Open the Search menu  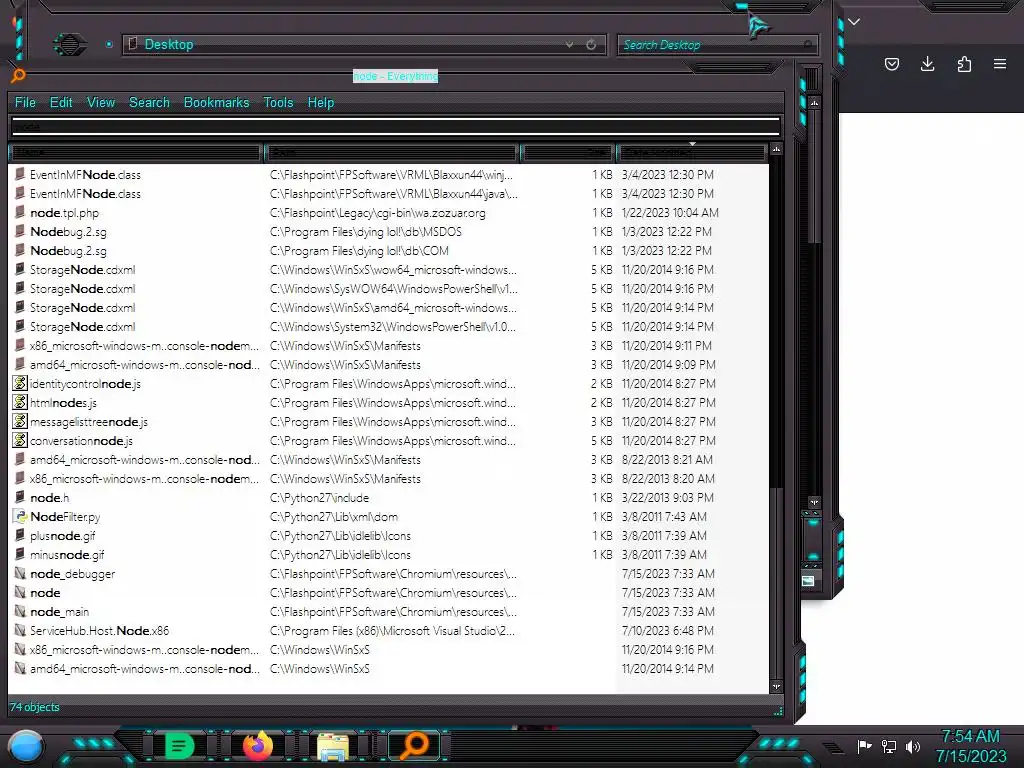tap(149, 103)
